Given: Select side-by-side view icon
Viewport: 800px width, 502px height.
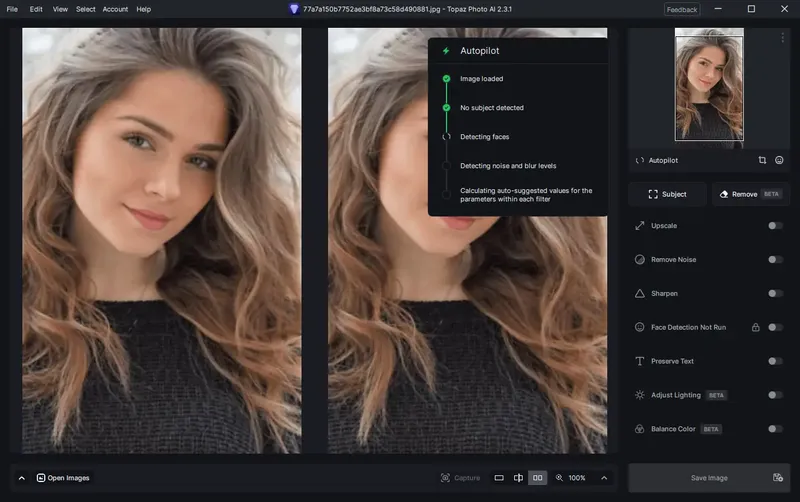Looking at the screenshot, I should tap(538, 478).
